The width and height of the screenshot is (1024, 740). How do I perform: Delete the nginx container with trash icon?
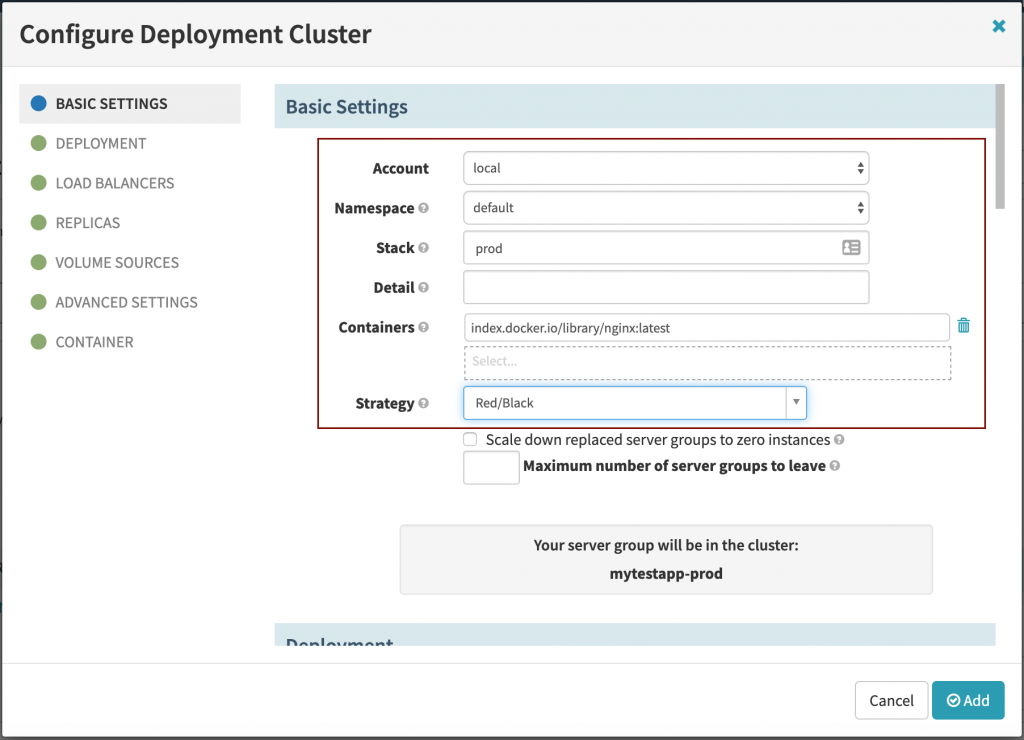963,326
